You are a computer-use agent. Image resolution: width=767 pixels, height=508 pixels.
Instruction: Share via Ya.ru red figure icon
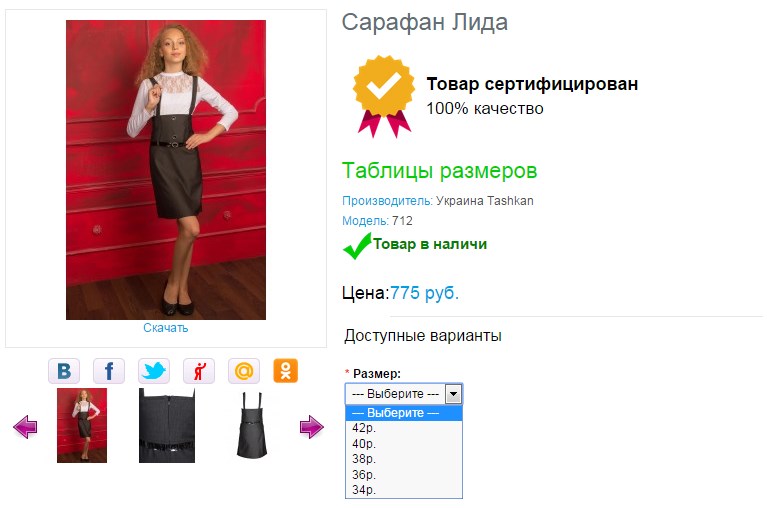coord(199,371)
